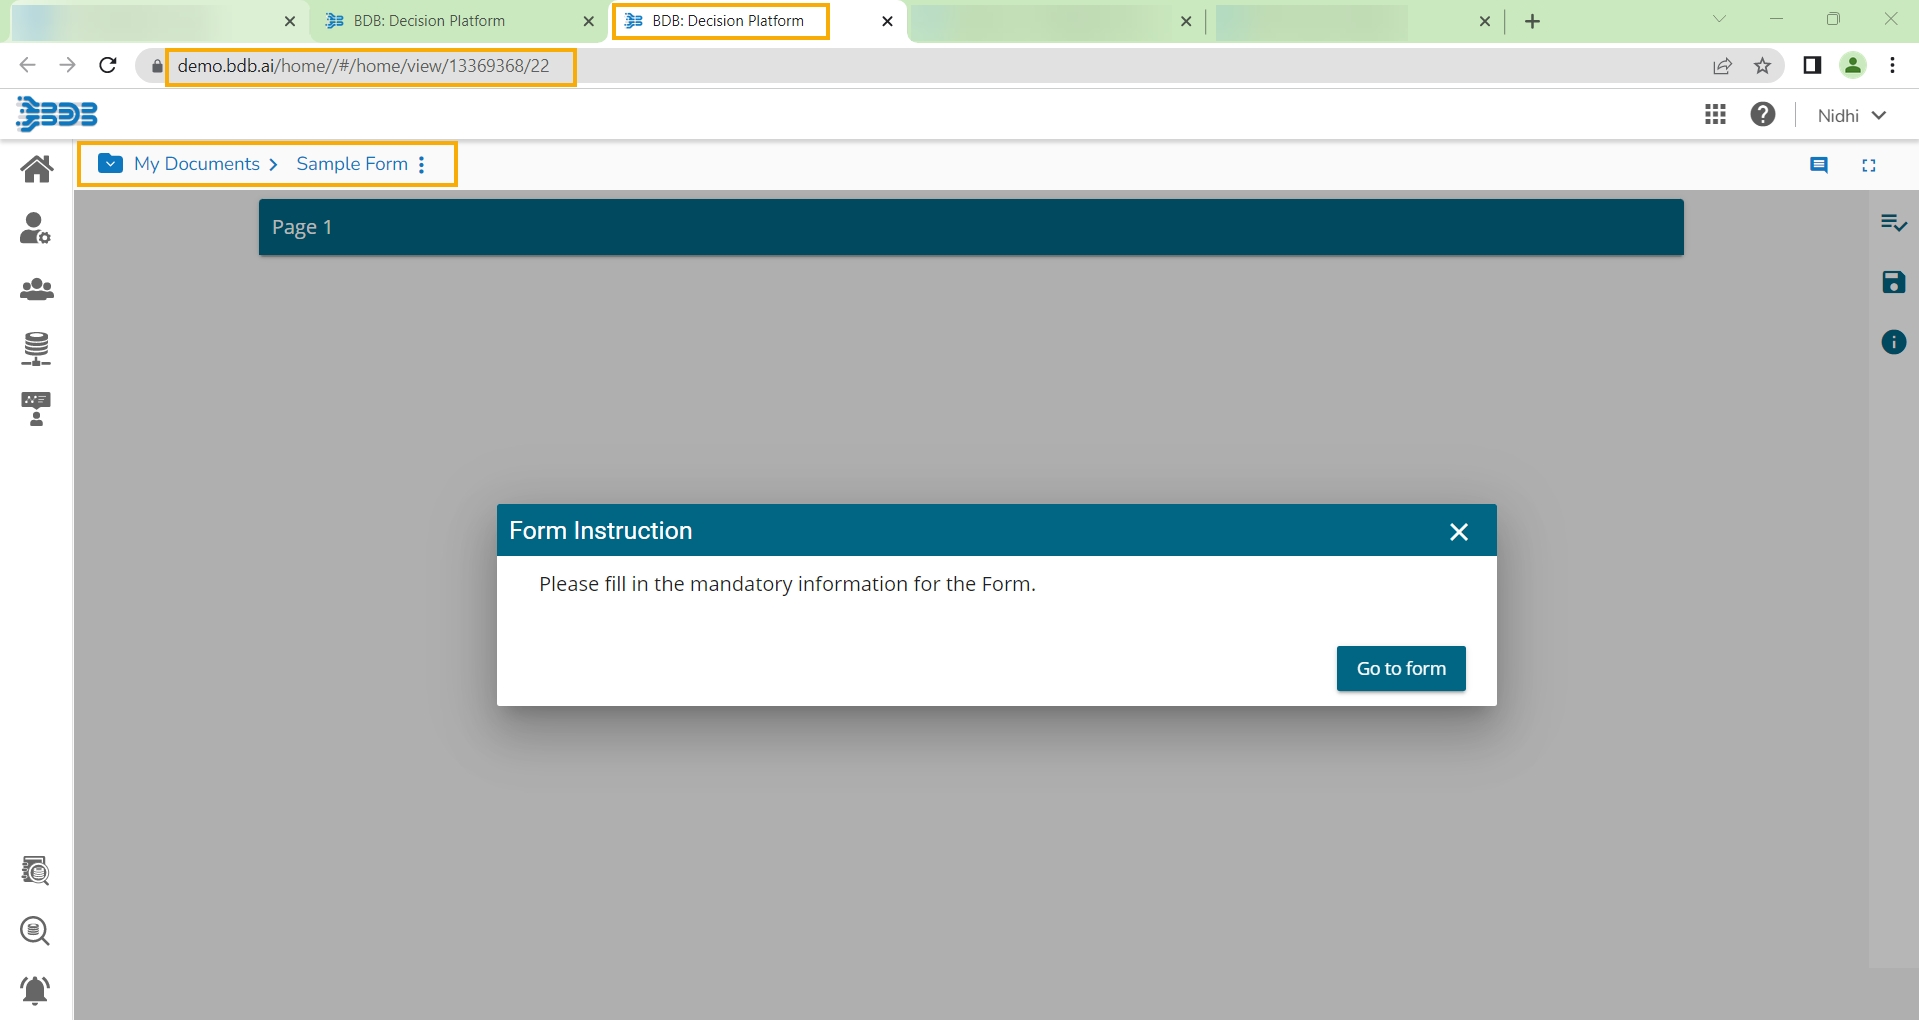Click the My Documents breadcrumb link

(x=197, y=164)
